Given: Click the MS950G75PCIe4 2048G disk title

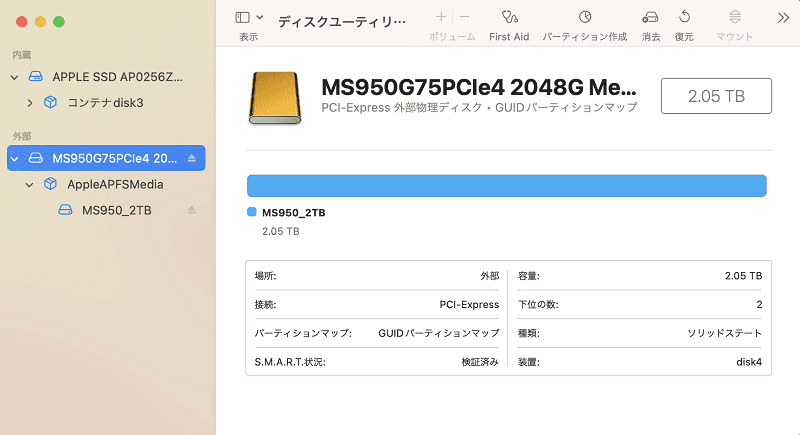Looking at the screenshot, I should 479,88.
